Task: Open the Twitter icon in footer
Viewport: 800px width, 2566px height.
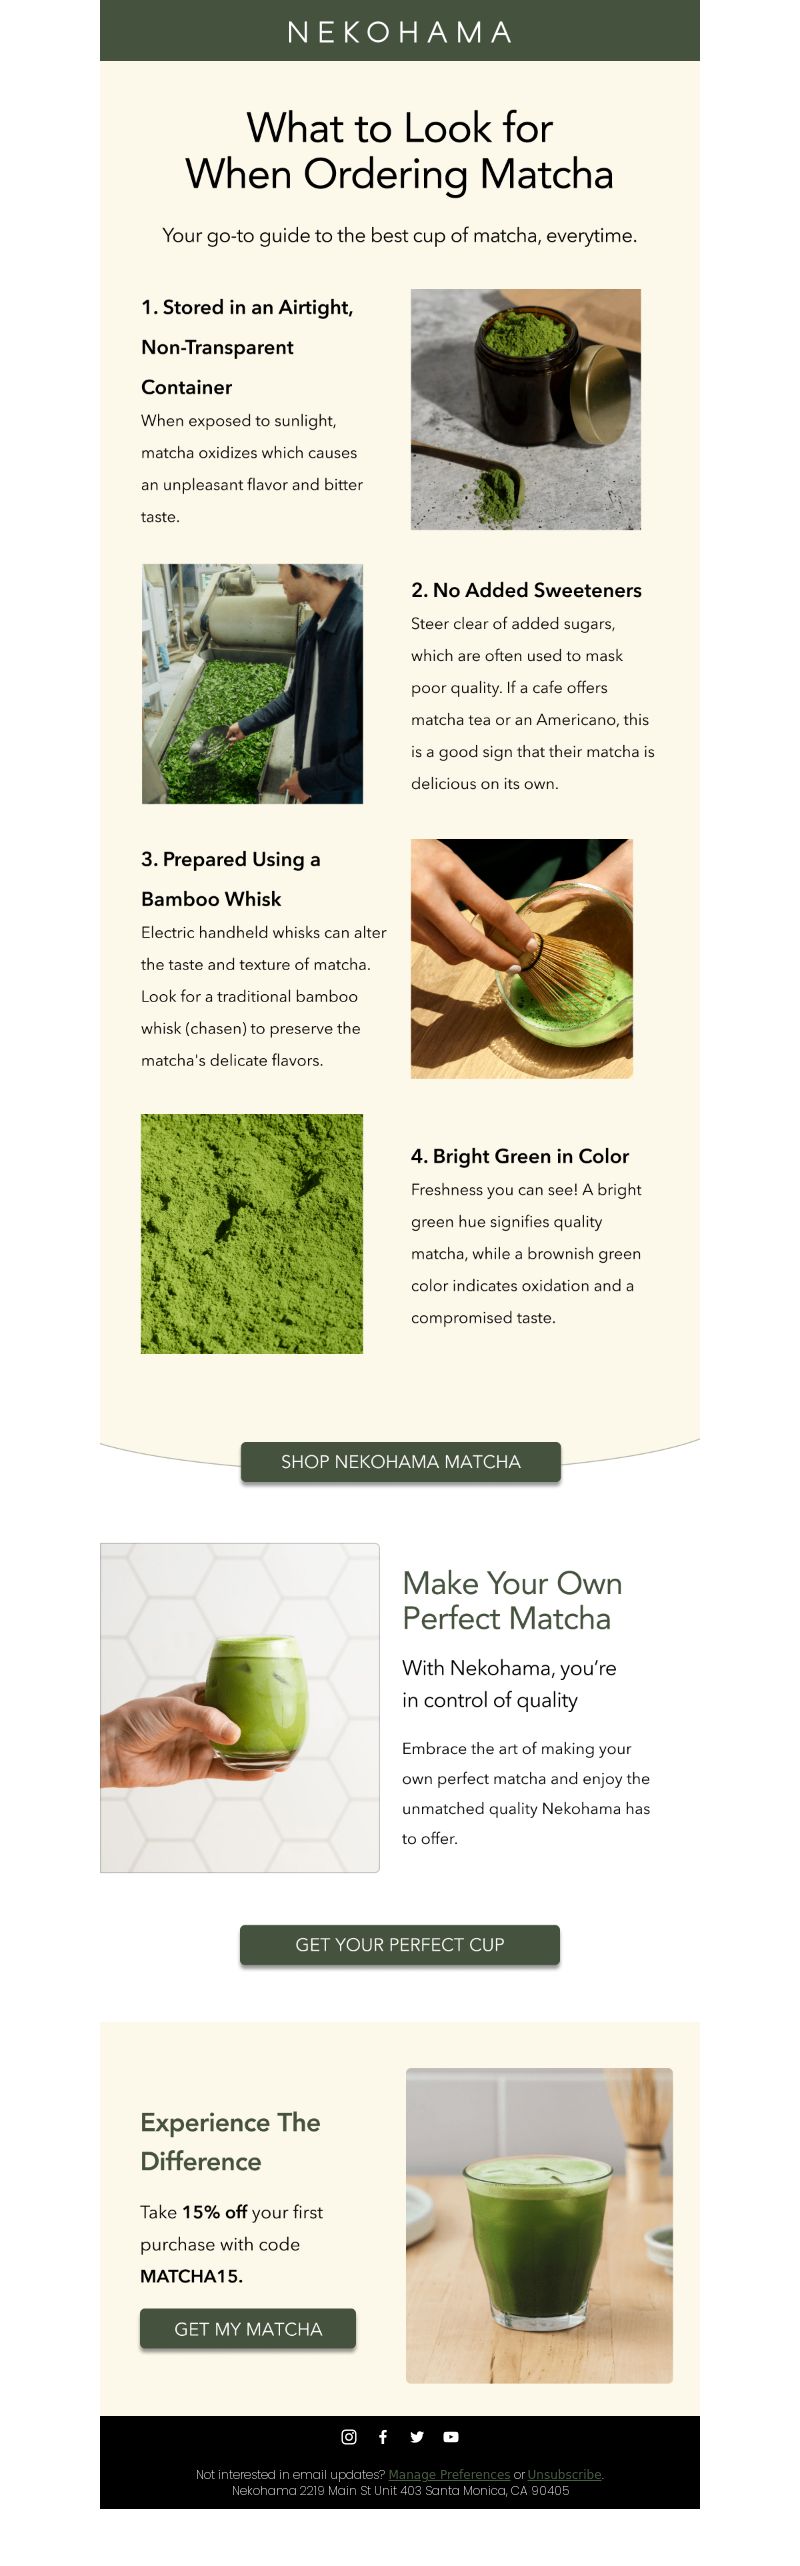Action: pos(417,2437)
